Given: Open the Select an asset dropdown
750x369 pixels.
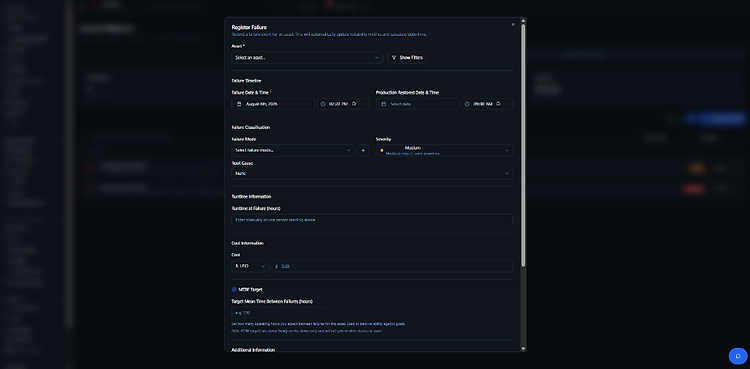Looking at the screenshot, I should [x=307, y=57].
